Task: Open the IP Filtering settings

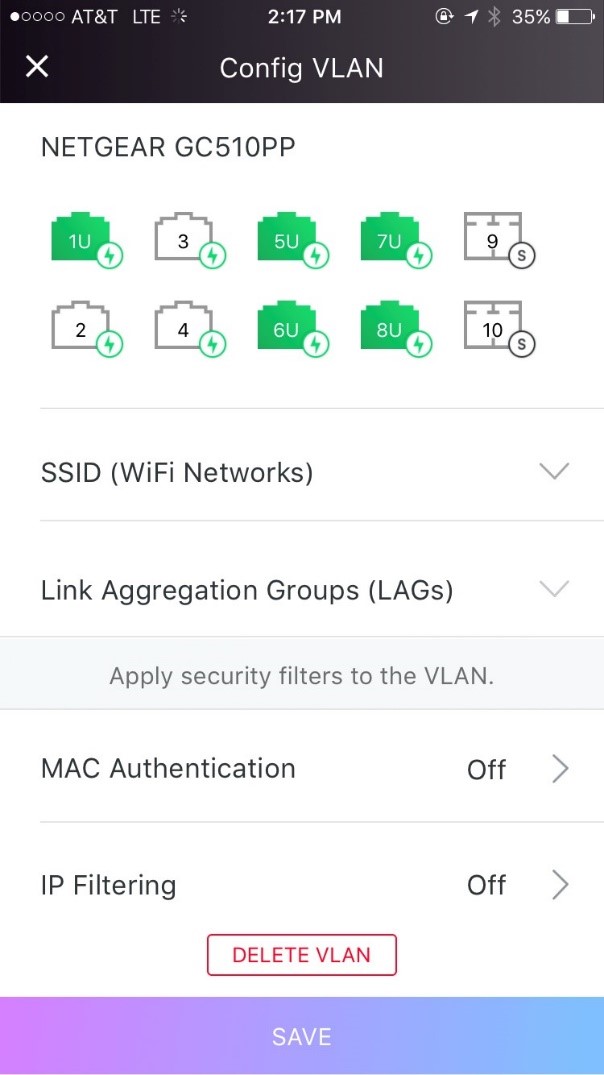Action: [x=559, y=885]
